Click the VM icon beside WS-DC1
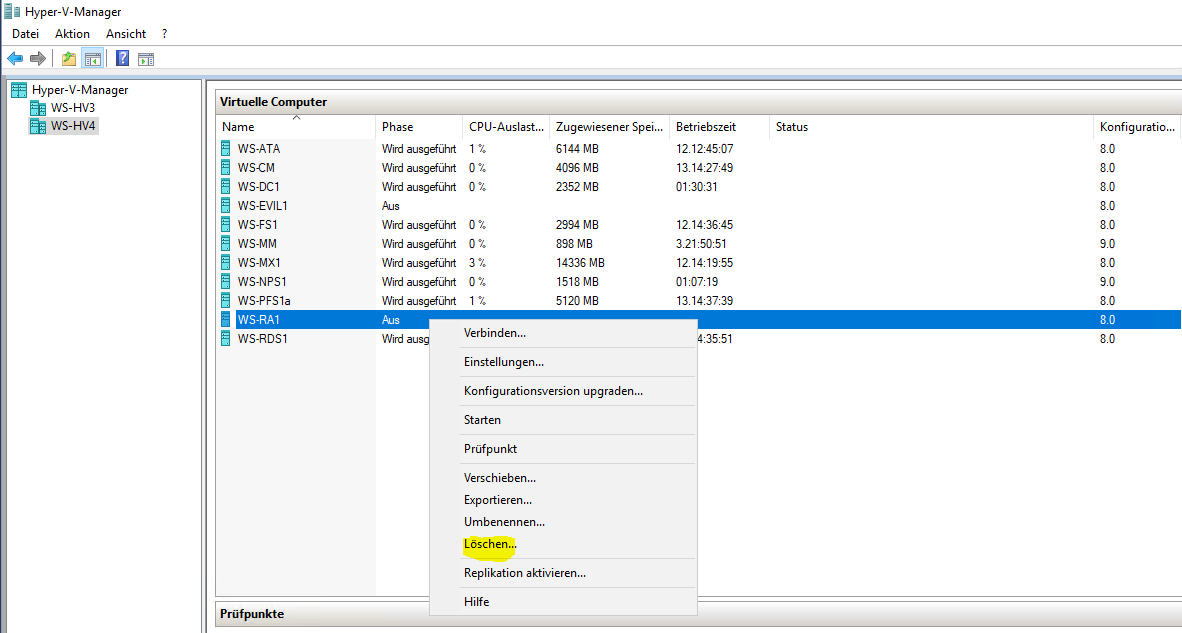 (x=225, y=186)
